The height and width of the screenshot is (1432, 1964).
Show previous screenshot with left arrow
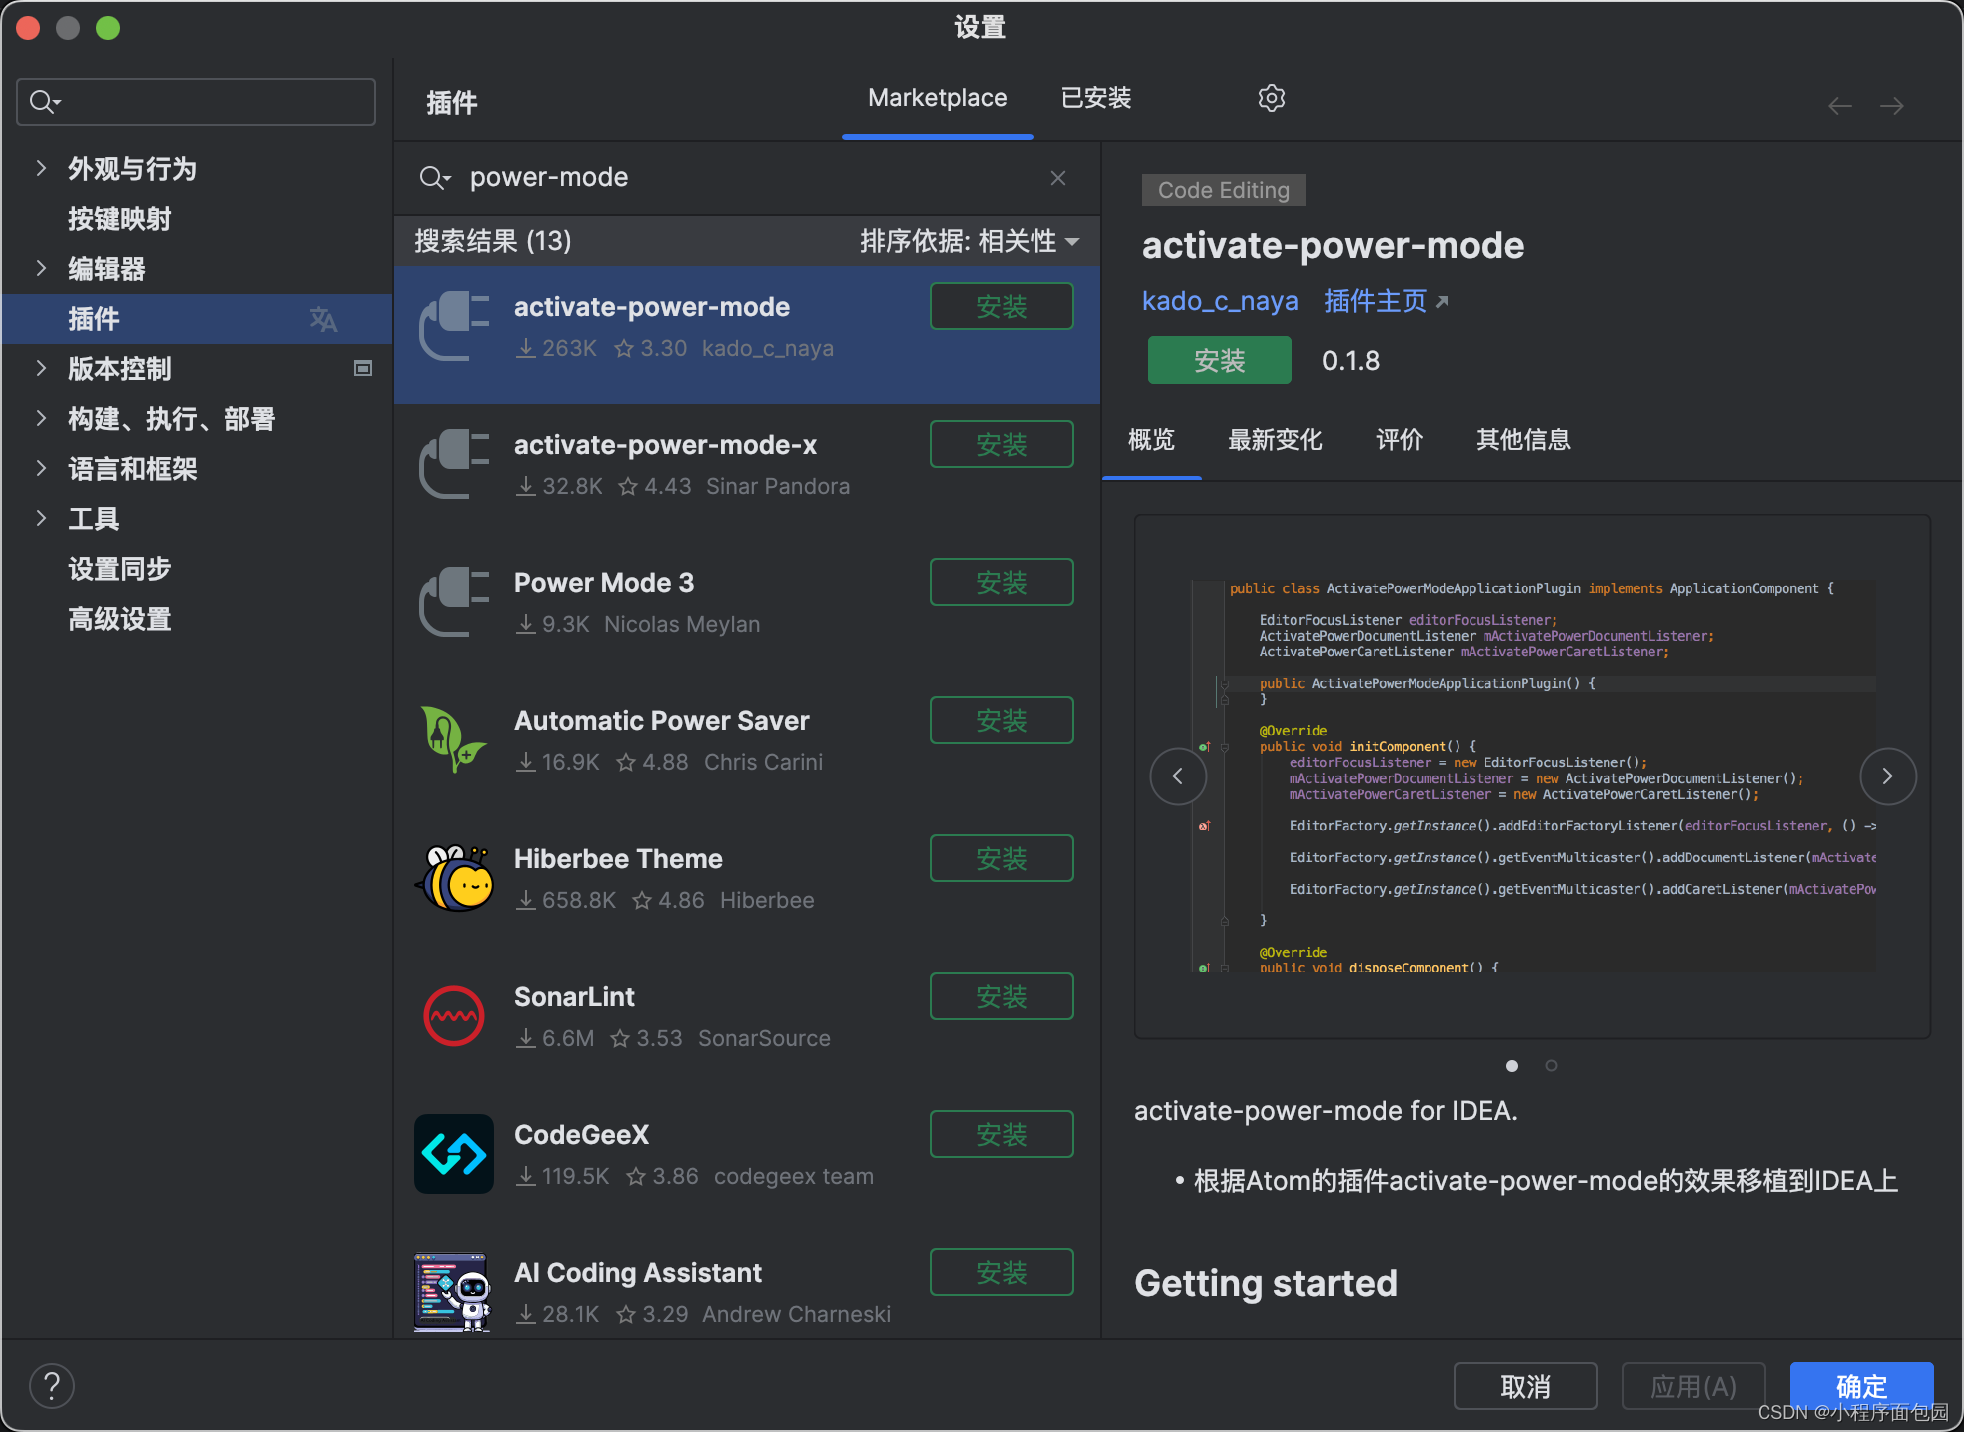coord(1178,776)
